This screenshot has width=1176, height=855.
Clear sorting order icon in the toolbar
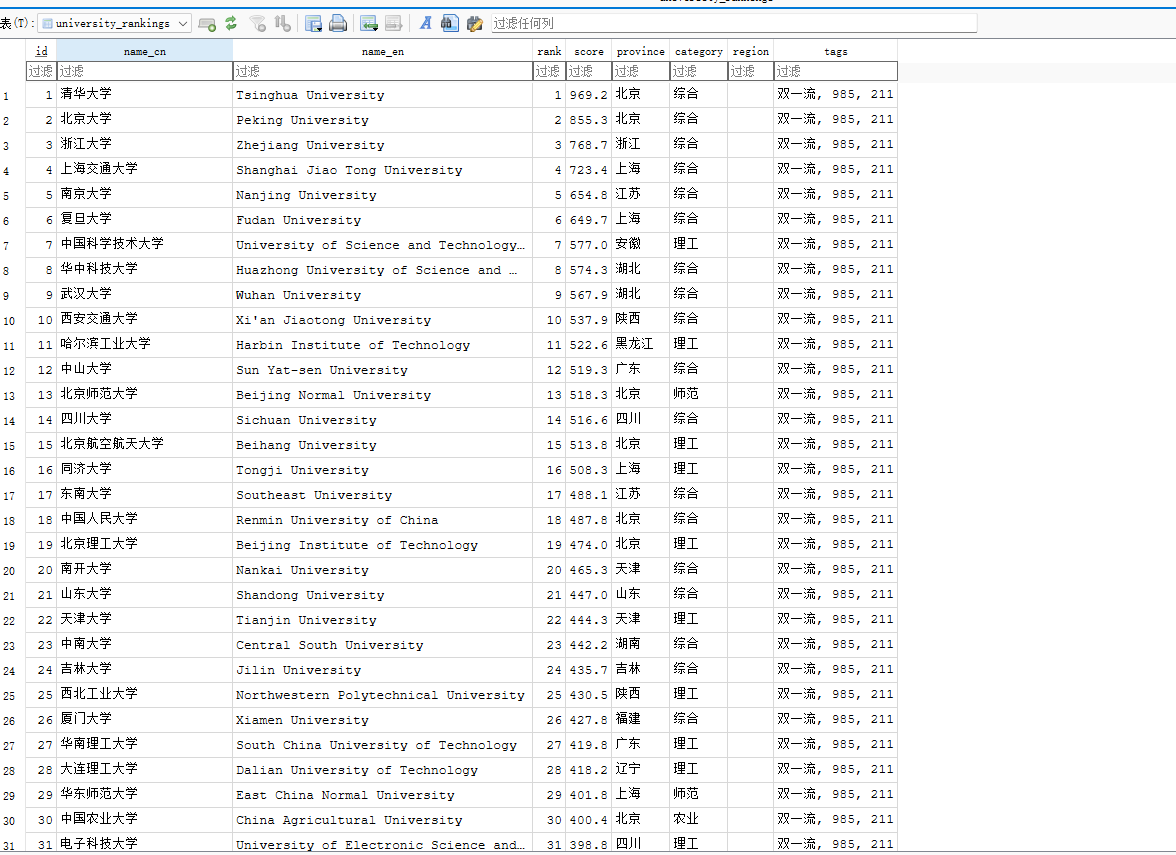283,23
